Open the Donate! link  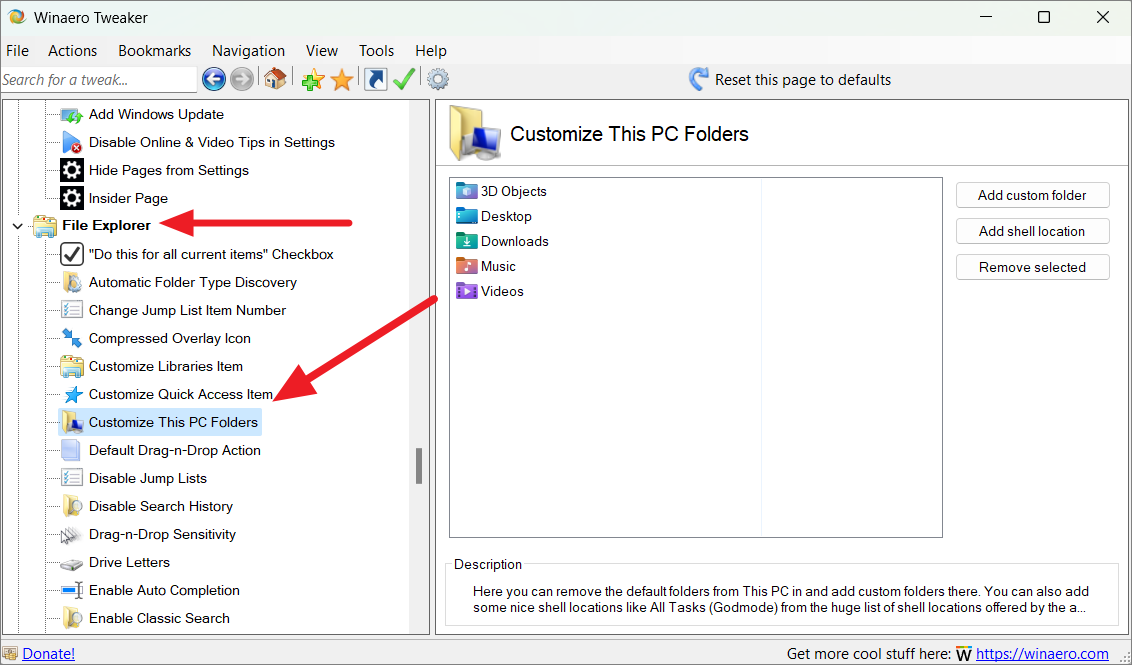[x=48, y=654]
